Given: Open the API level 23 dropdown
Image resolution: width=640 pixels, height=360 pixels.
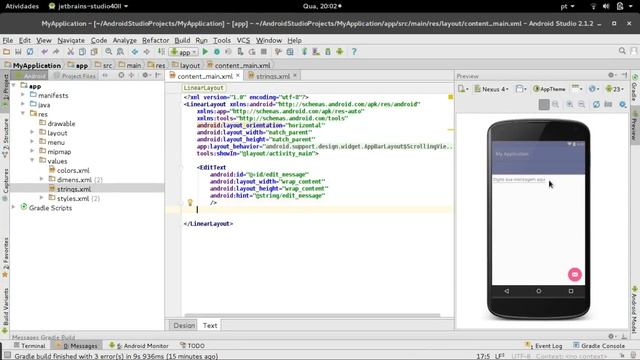Looking at the screenshot, I should (x=615, y=89).
